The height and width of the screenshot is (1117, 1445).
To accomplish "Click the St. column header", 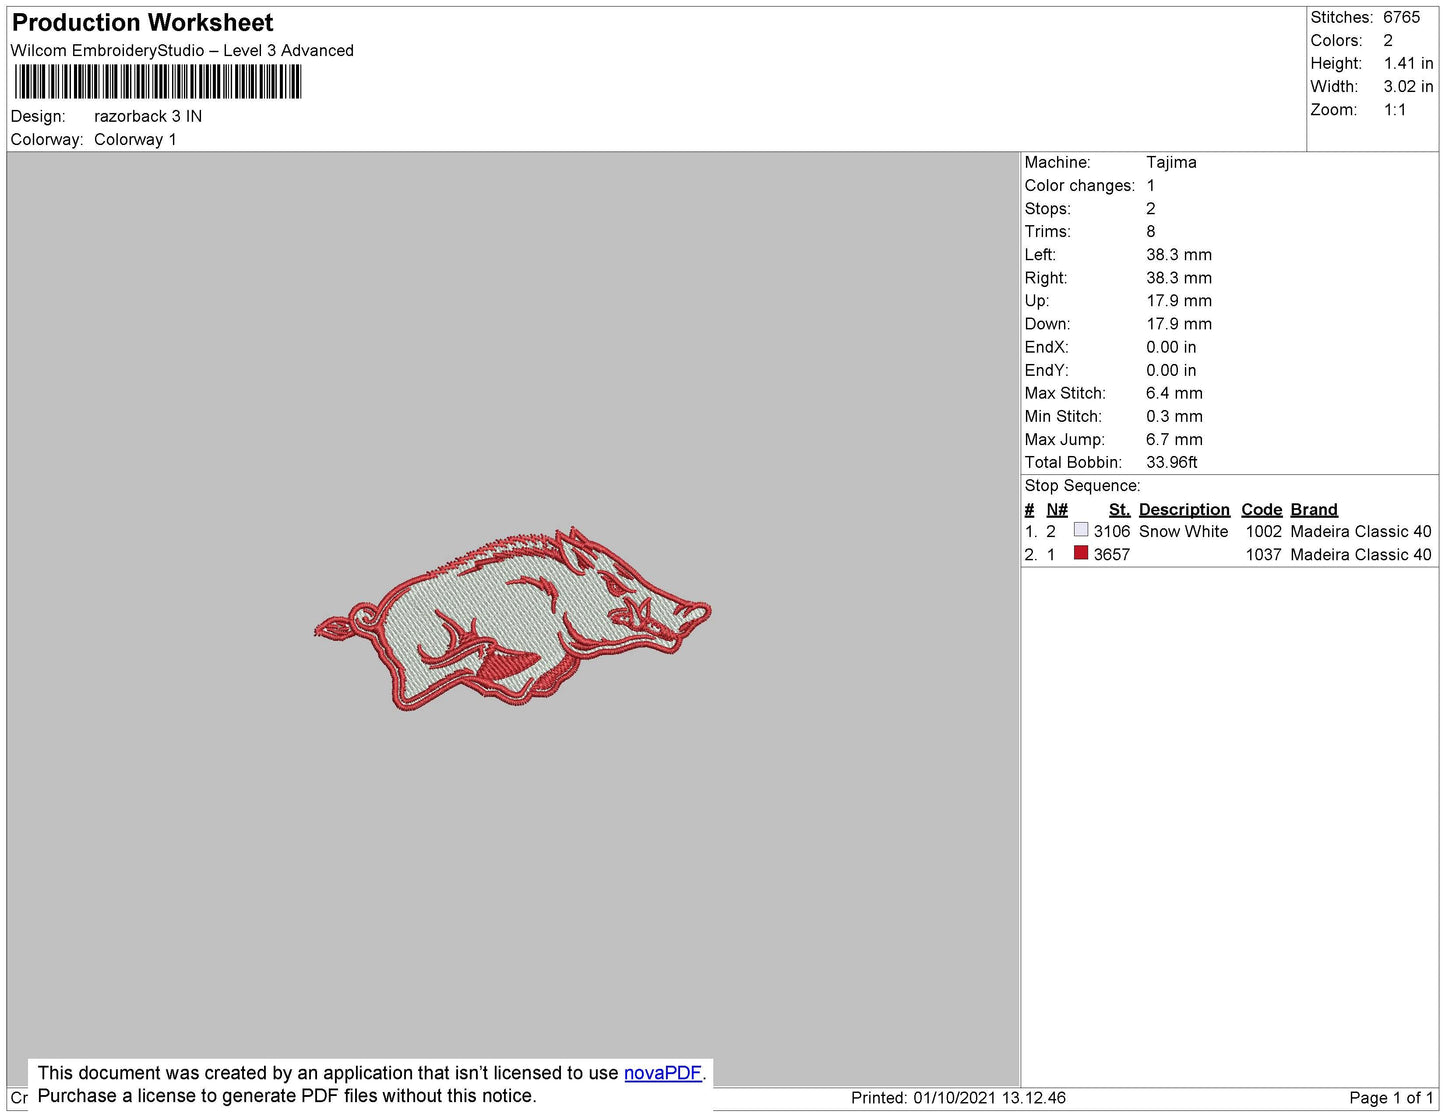I will [x=1119, y=510].
